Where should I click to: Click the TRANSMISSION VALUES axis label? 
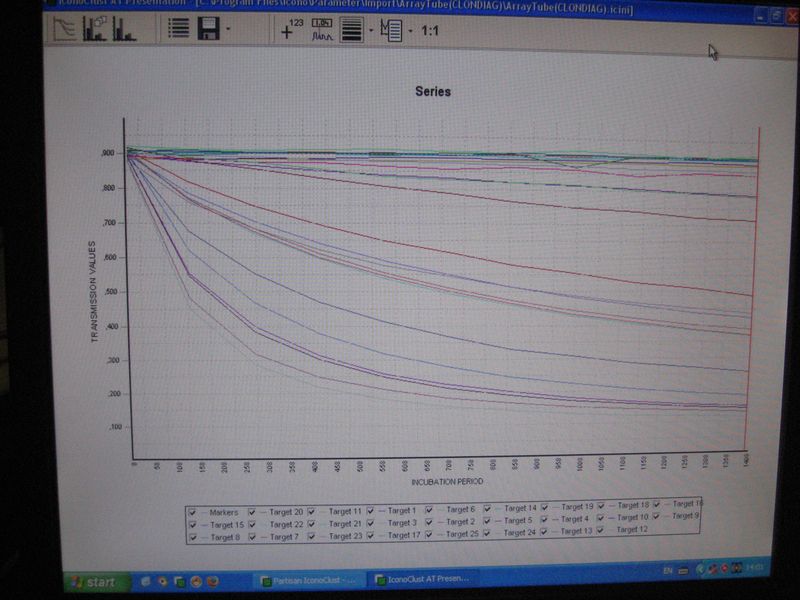(x=93, y=291)
